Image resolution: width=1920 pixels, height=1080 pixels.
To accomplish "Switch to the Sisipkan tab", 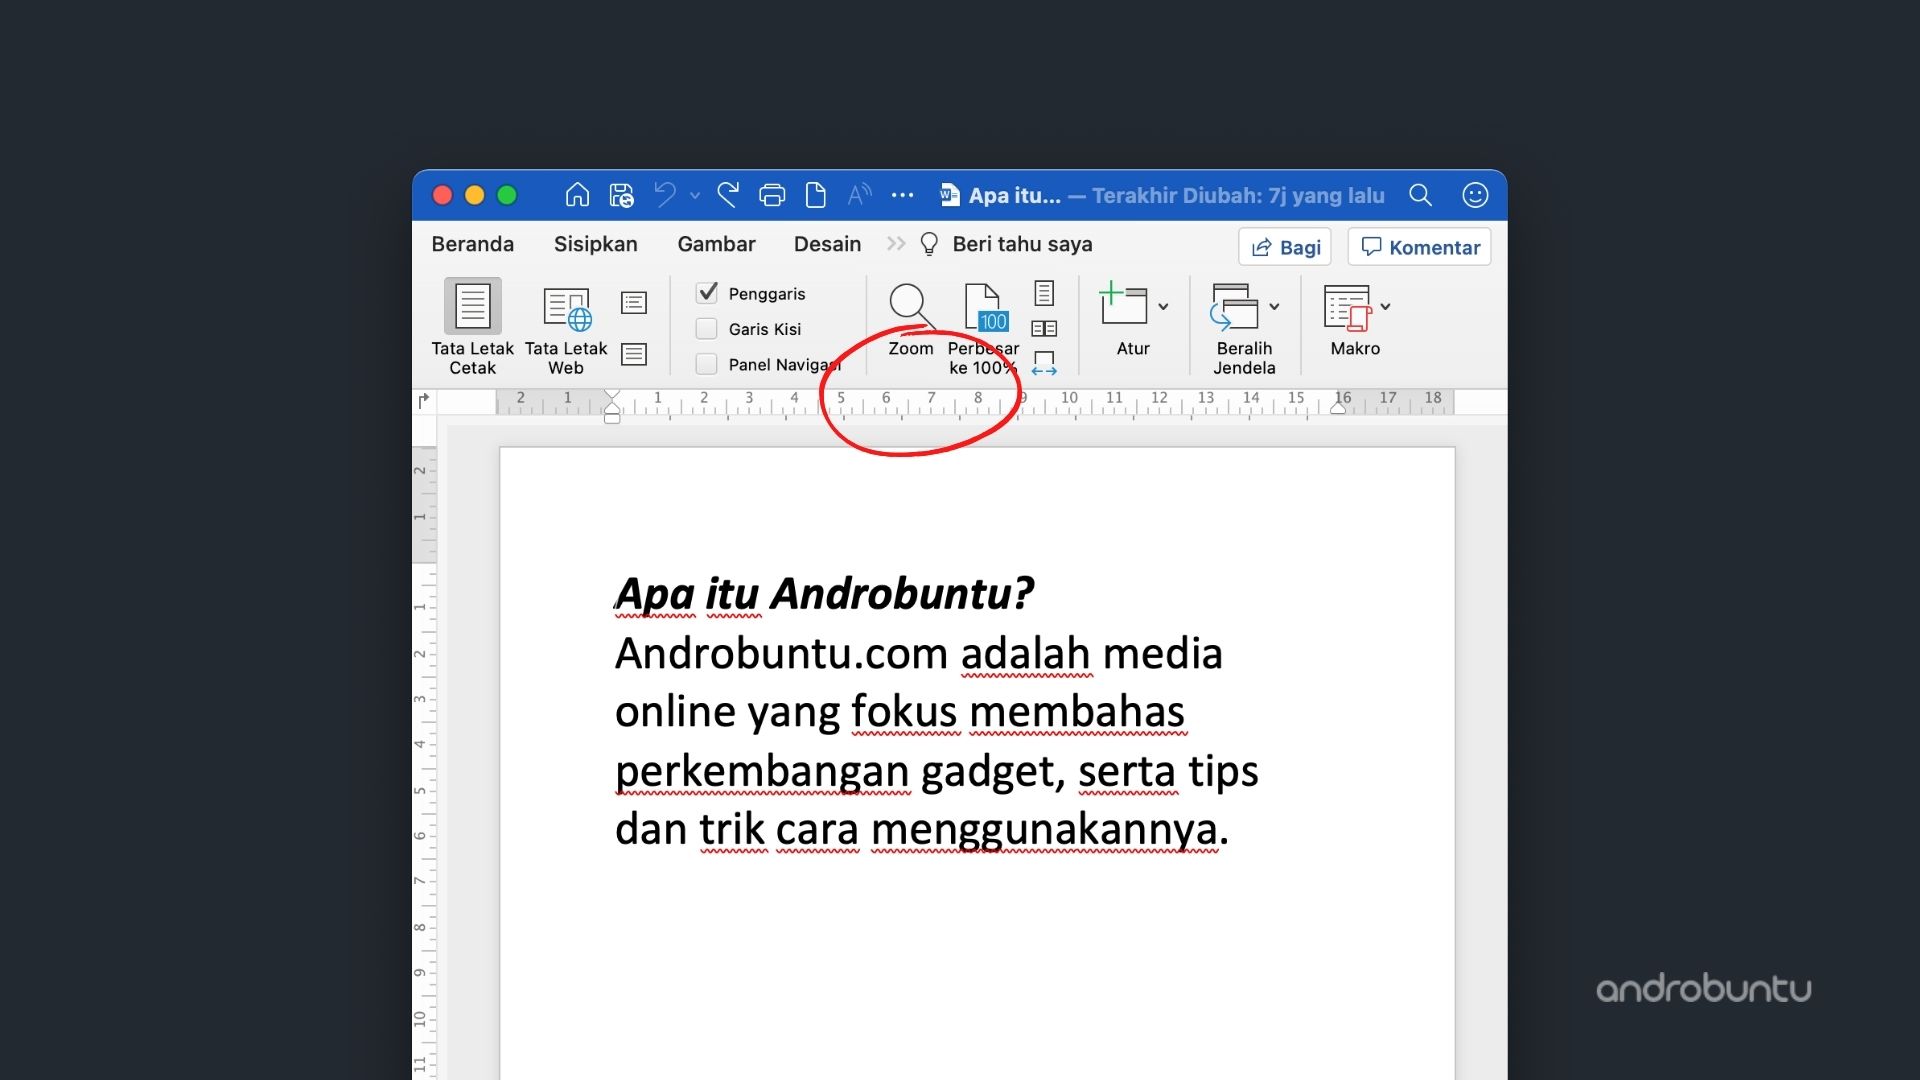I will pyautogui.click(x=595, y=243).
